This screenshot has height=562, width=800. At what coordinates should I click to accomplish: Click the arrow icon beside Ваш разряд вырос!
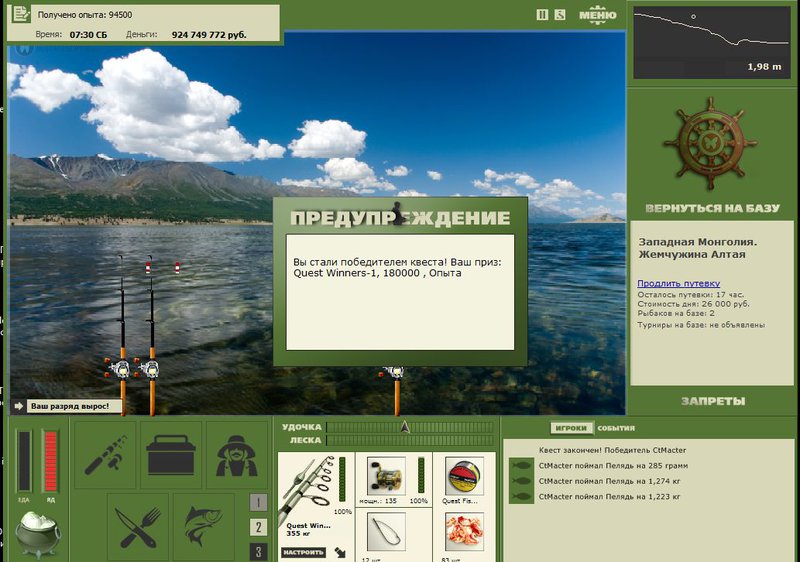(x=19, y=406)
